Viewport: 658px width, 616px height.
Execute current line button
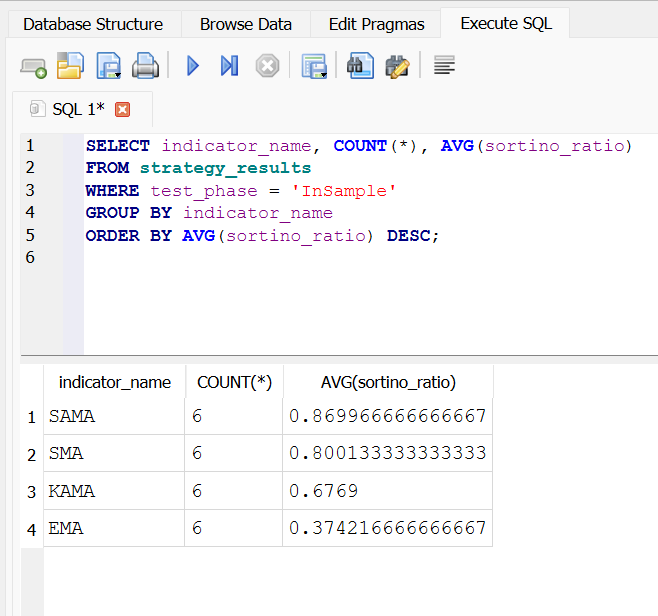tap(230, 66)
